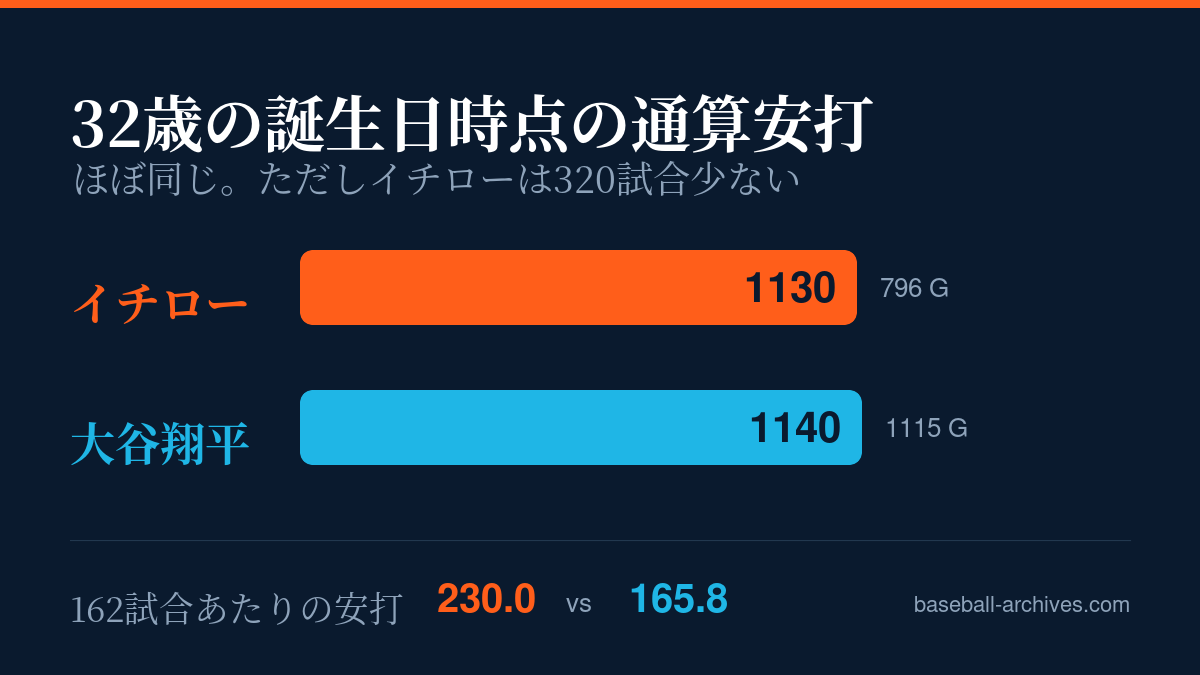The width and height of the screenshot is (1200, 675).
Task: Select the イチロー name label
Action: tap(160, 303)
